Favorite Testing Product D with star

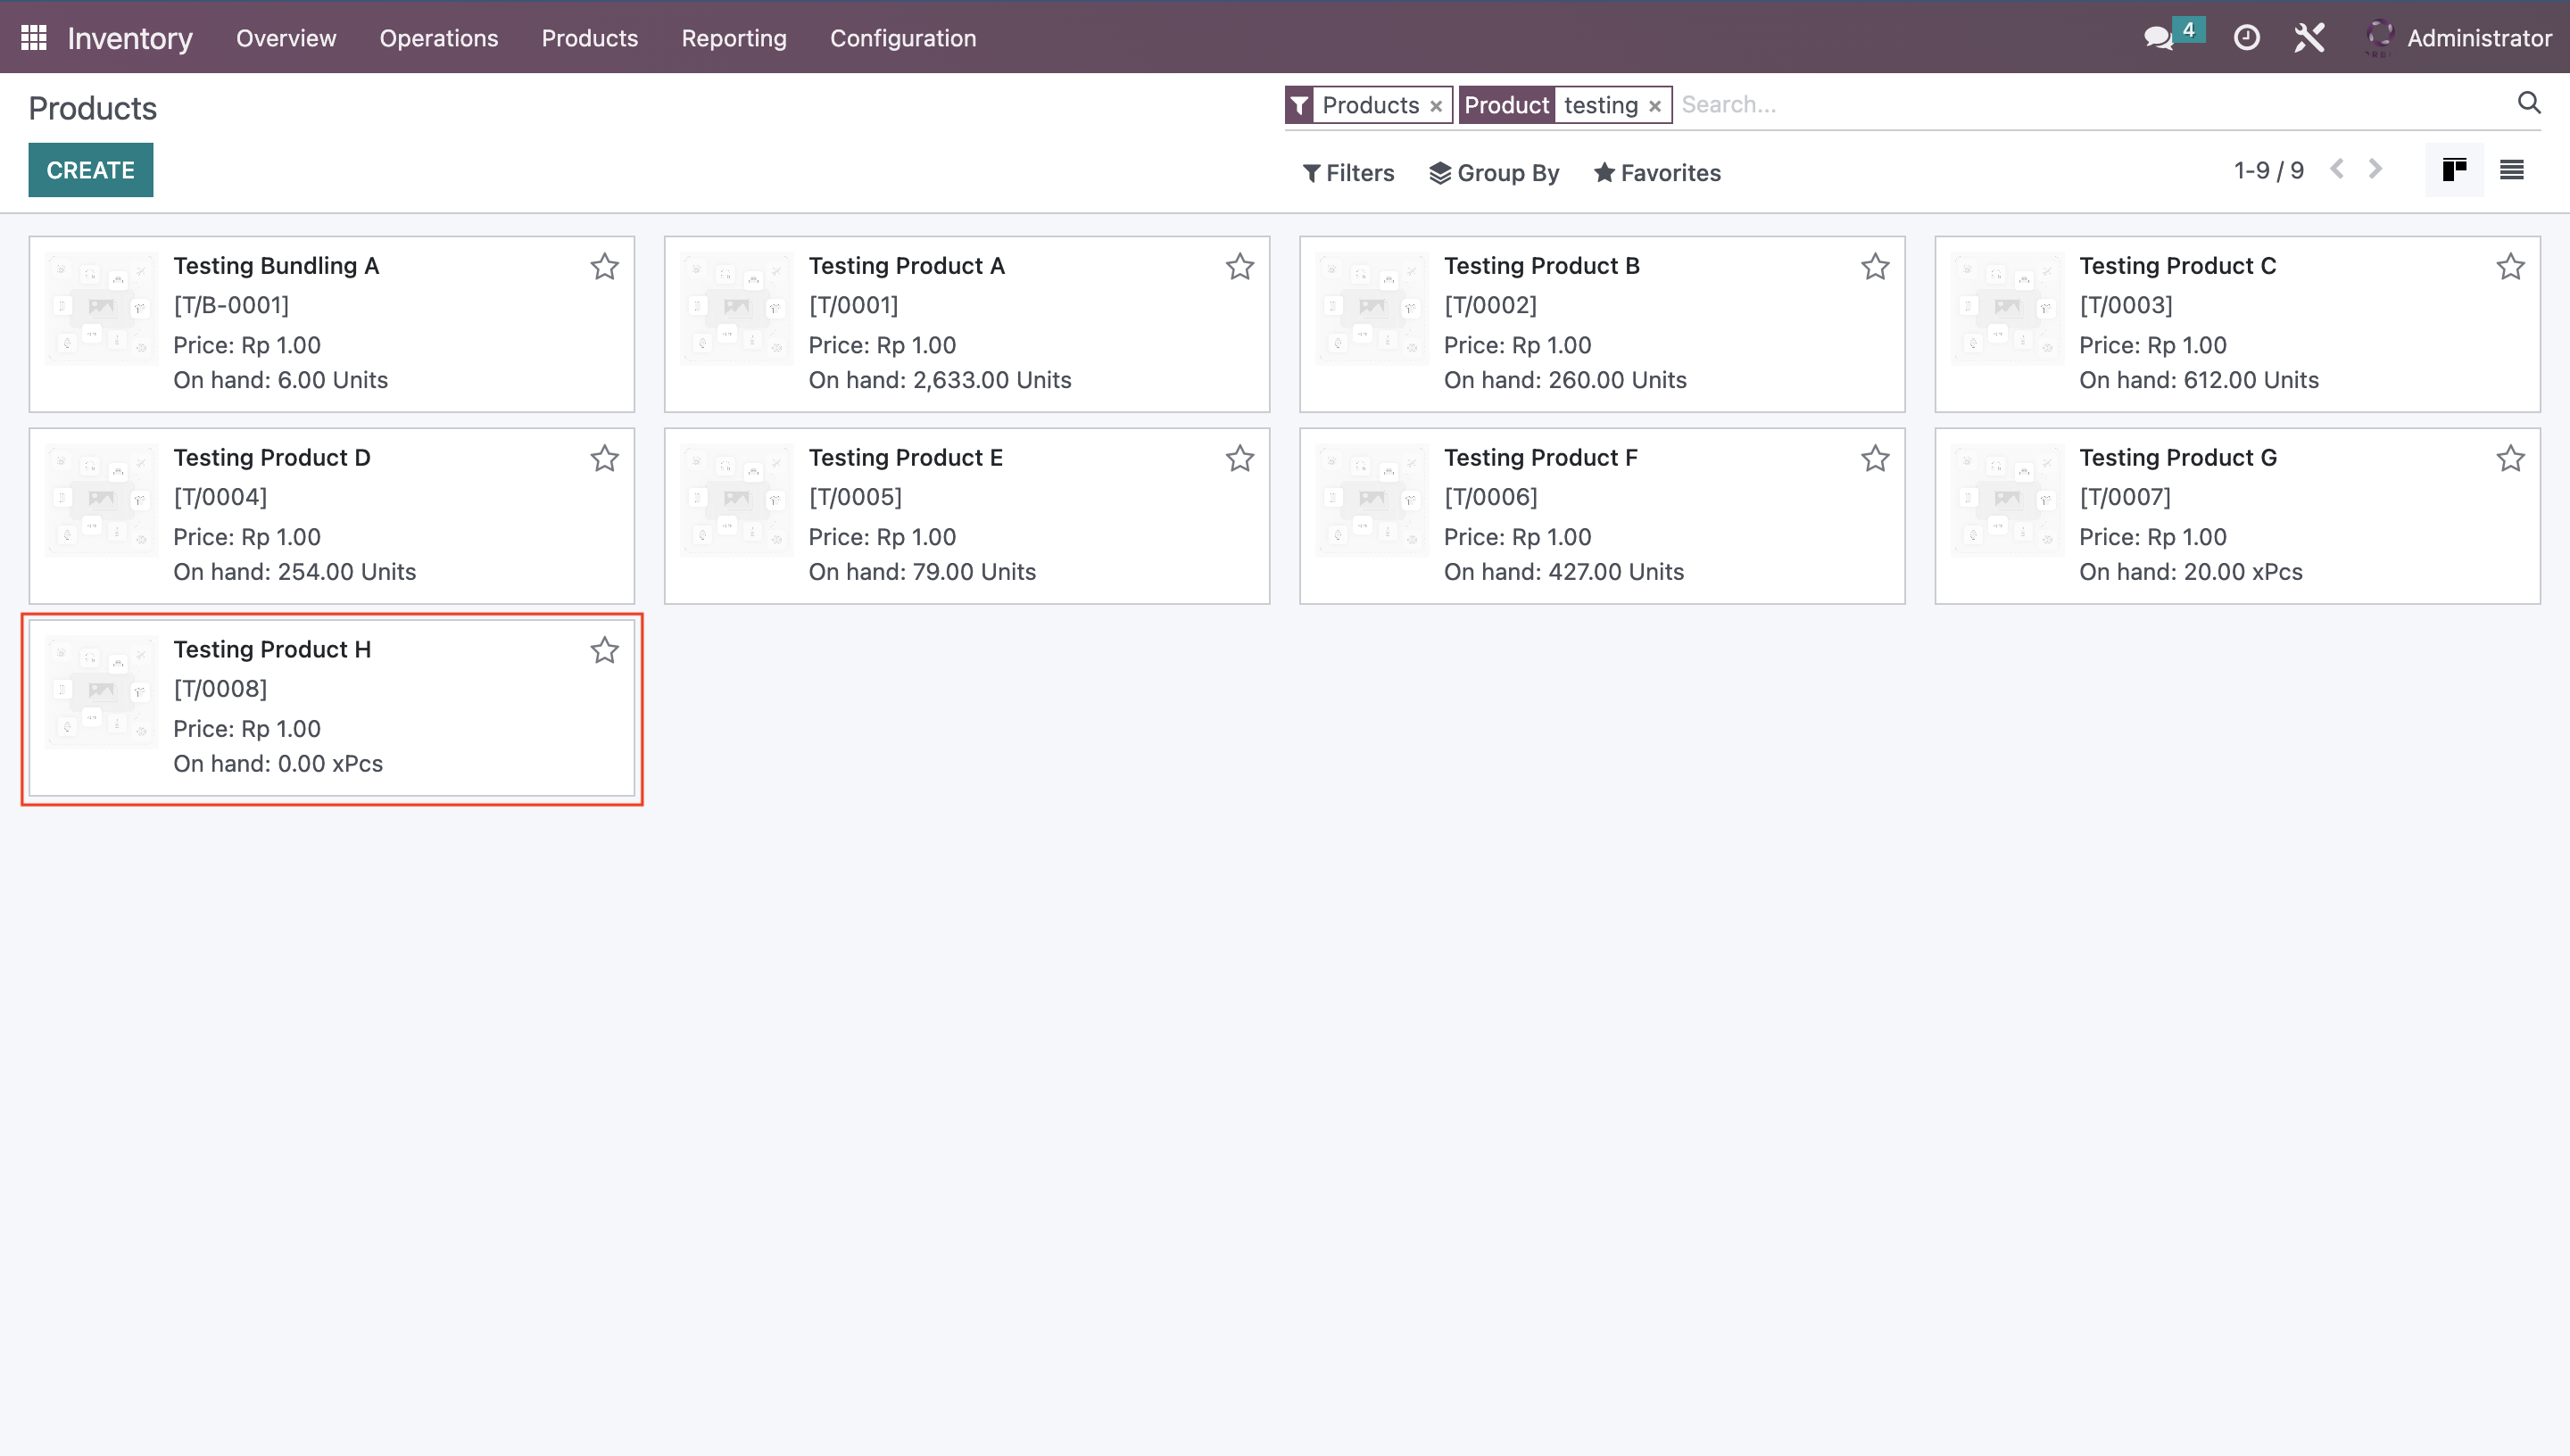tap(604, 459)
